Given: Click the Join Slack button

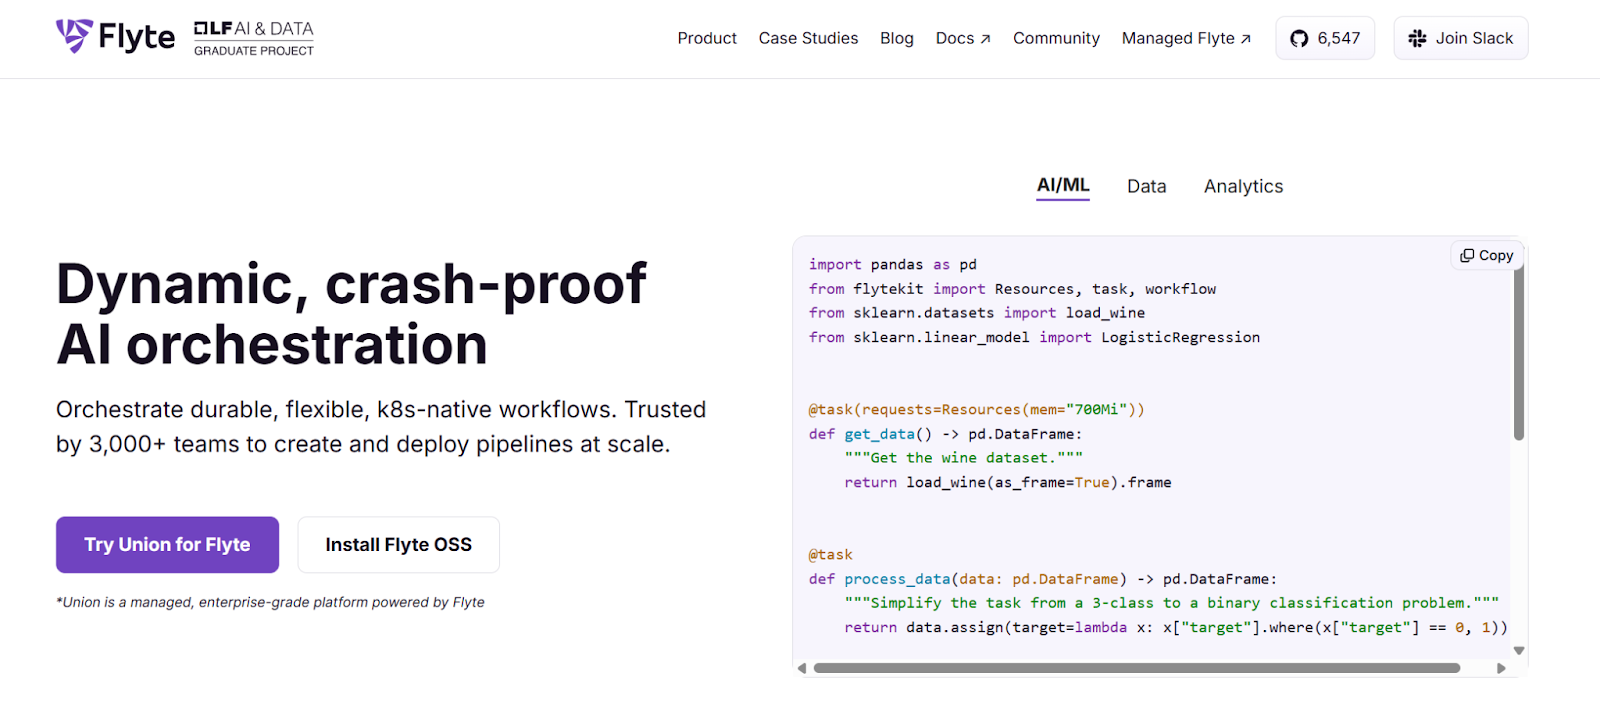Looking at the screenshot, I should 1461,38.
